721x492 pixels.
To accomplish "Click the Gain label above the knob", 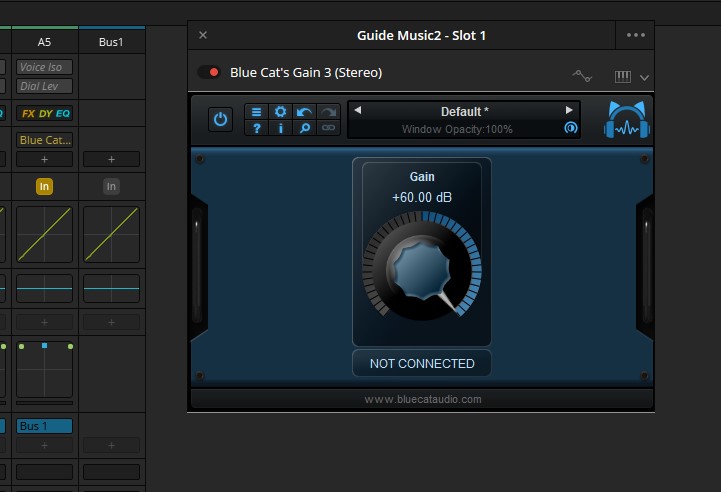I will tap(422, 177).
